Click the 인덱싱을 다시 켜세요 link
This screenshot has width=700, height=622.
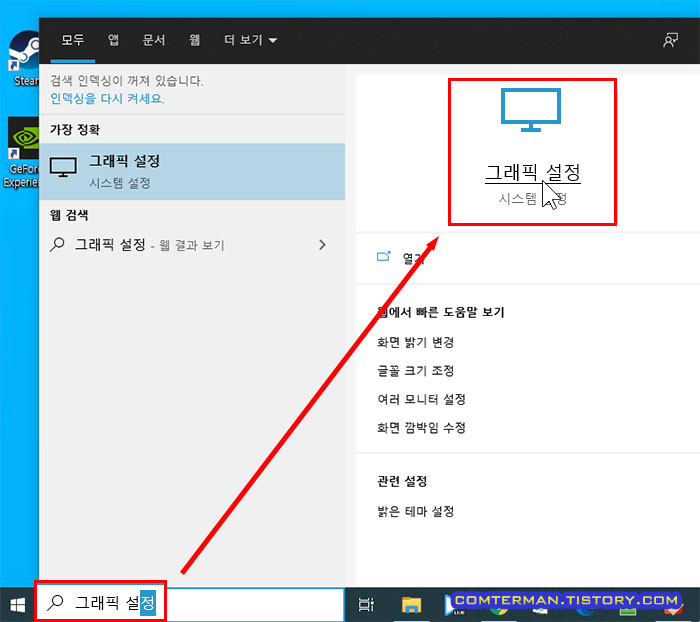pos(107,98)
